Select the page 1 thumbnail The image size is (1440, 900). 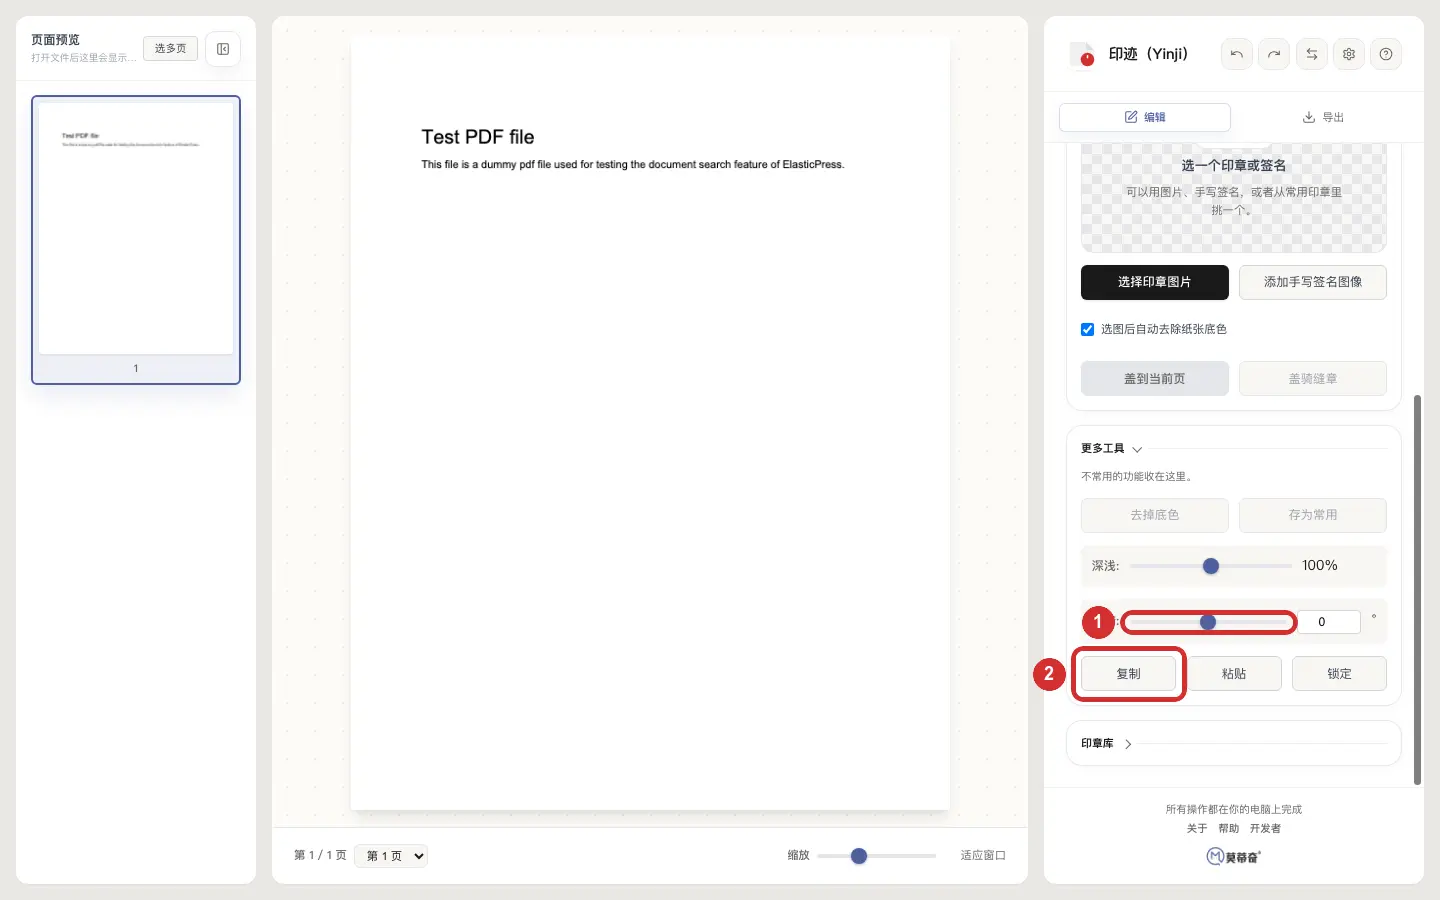(x=136, y=240)
